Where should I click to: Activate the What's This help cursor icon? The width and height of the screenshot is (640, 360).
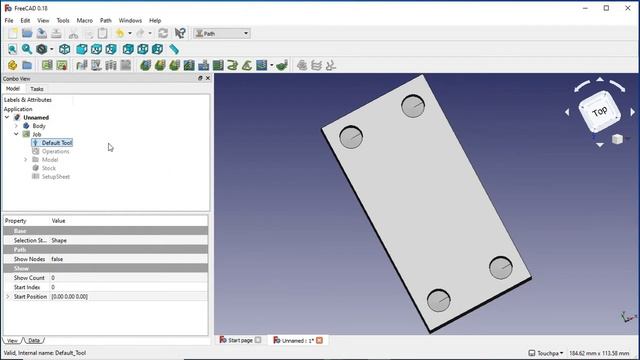tap(180, 33)
